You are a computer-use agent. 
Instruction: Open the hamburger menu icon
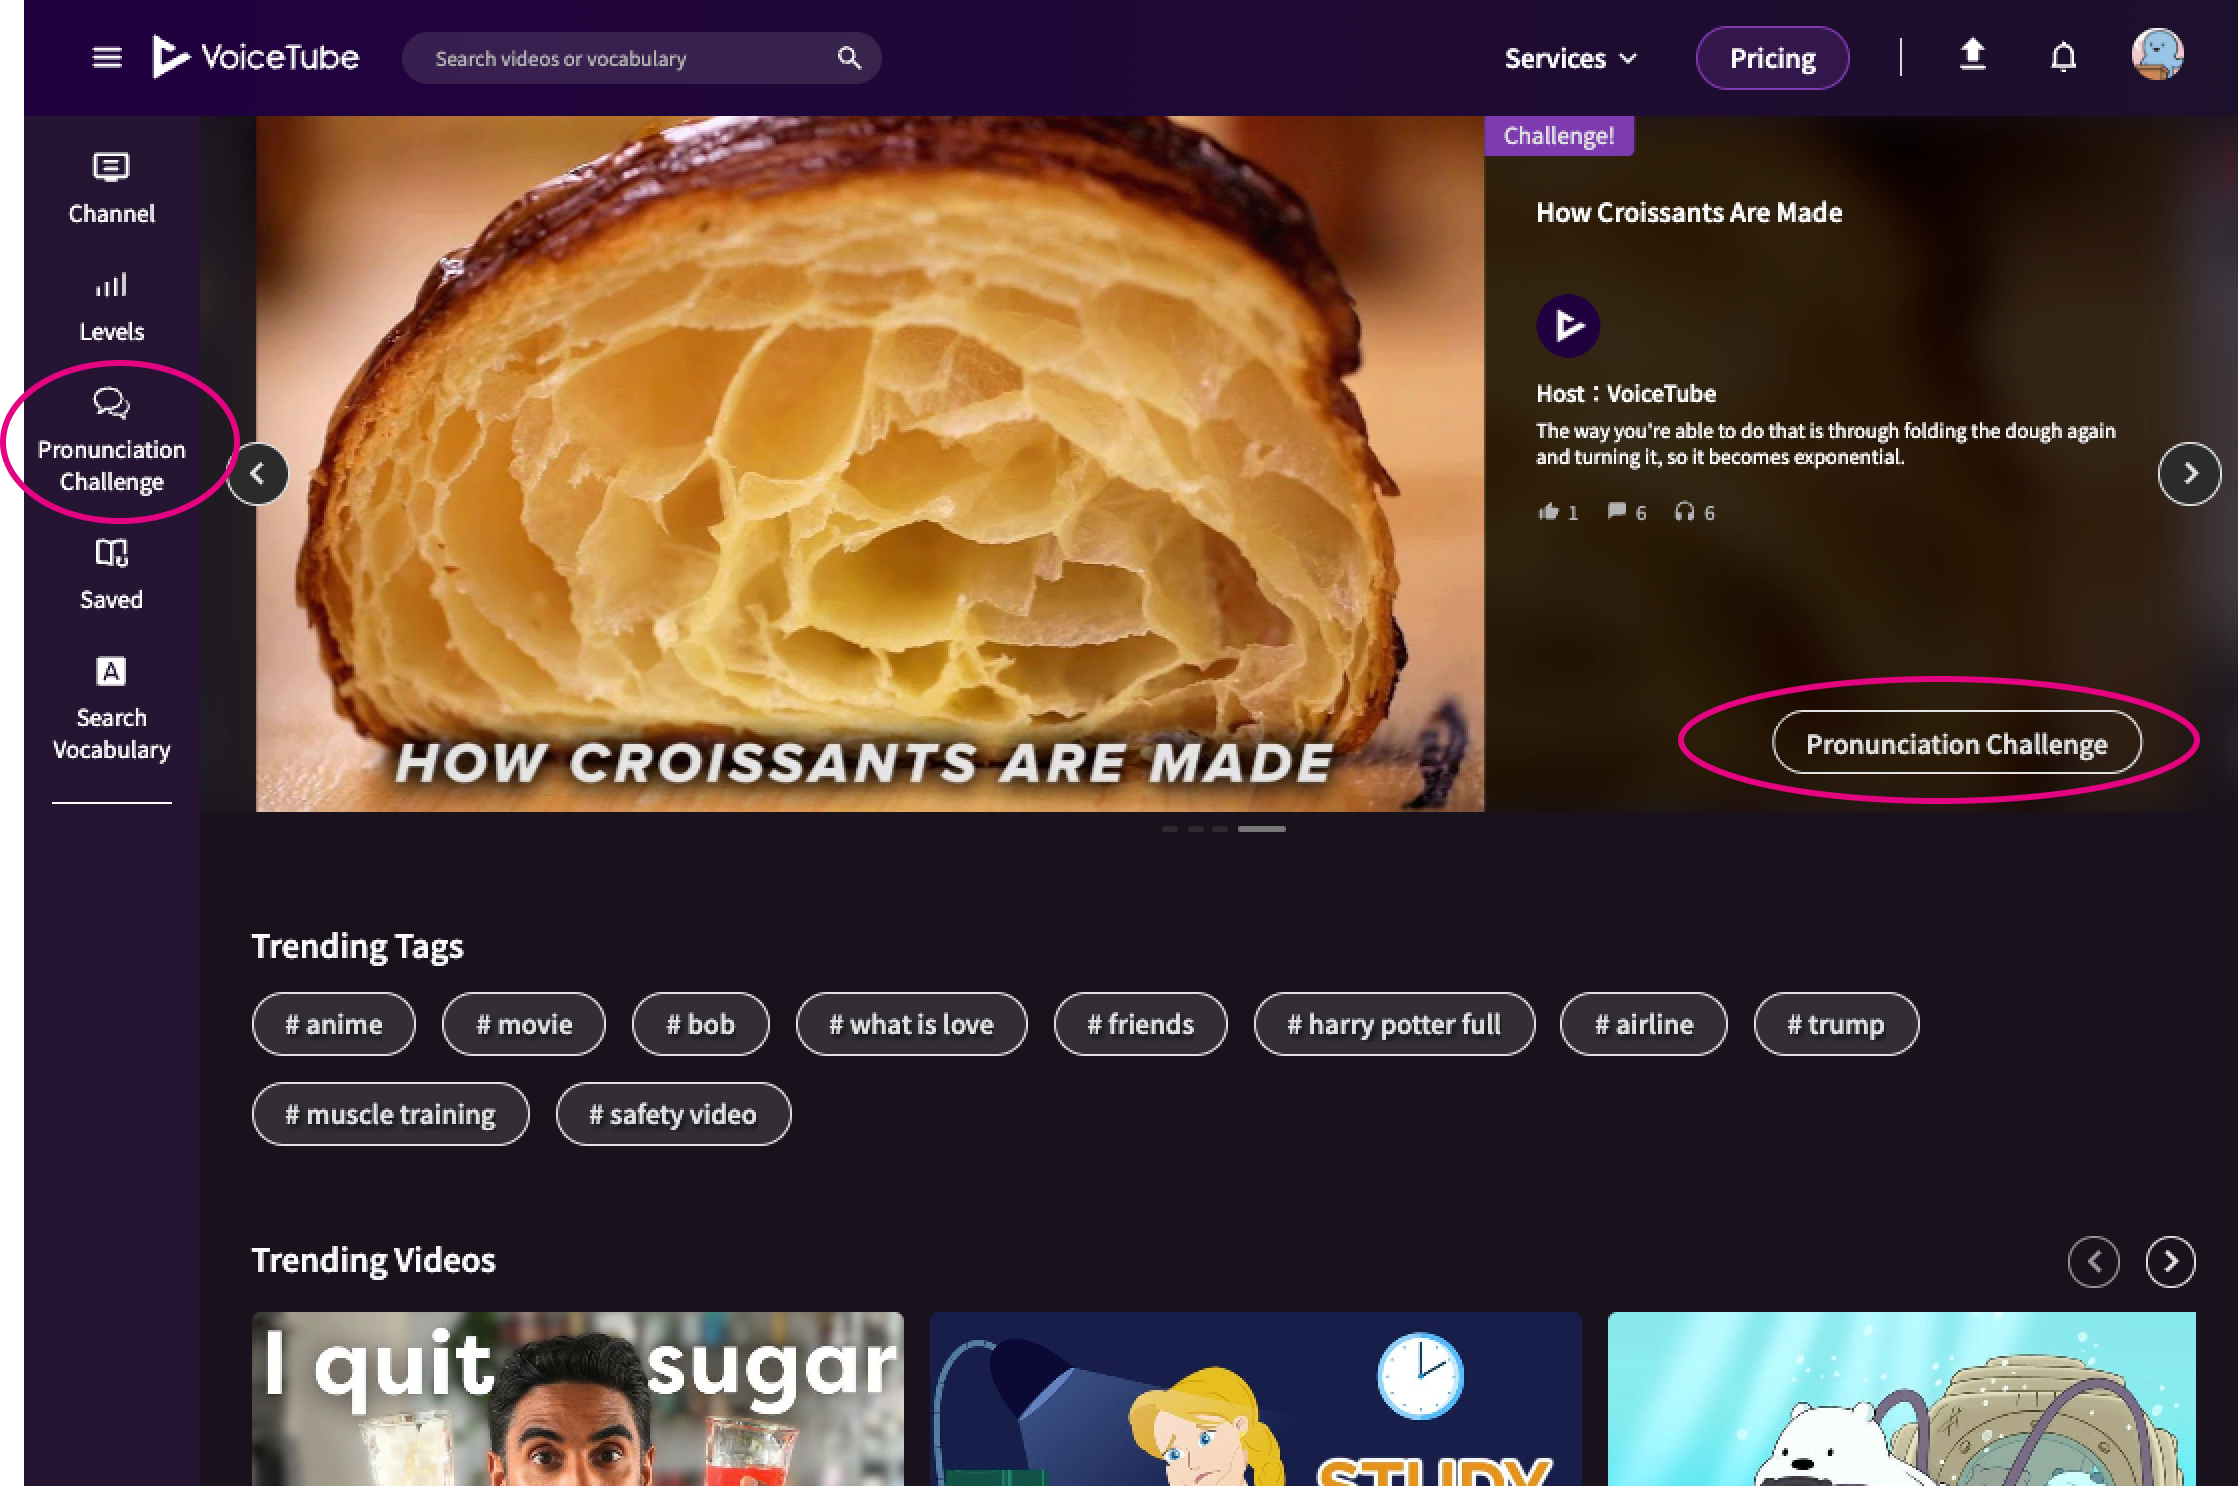(107, 58)
